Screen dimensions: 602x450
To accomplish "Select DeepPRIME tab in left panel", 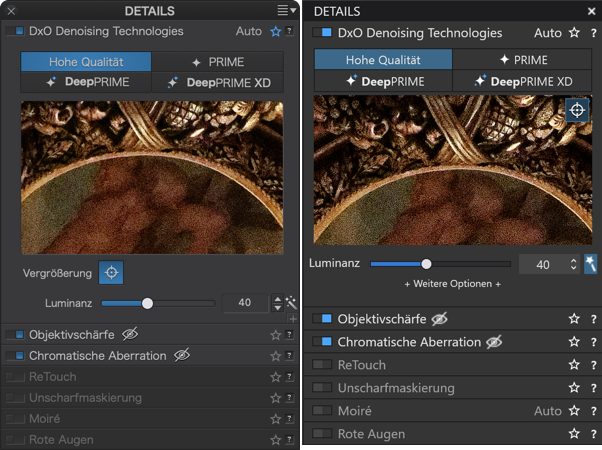I will [86, 82].
